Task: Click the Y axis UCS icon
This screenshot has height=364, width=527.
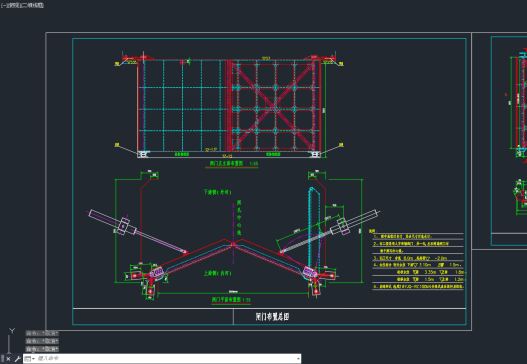Action: point(12,331)
